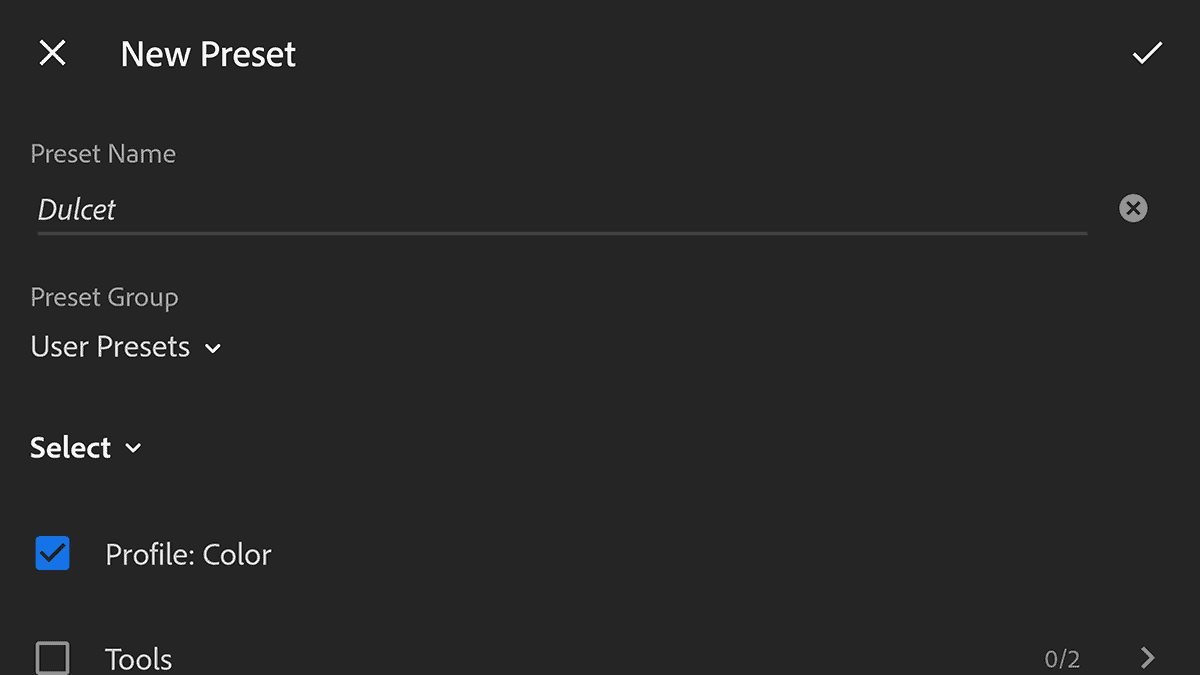
Task: Click the New Preset title text
Action: pos(208,54)
